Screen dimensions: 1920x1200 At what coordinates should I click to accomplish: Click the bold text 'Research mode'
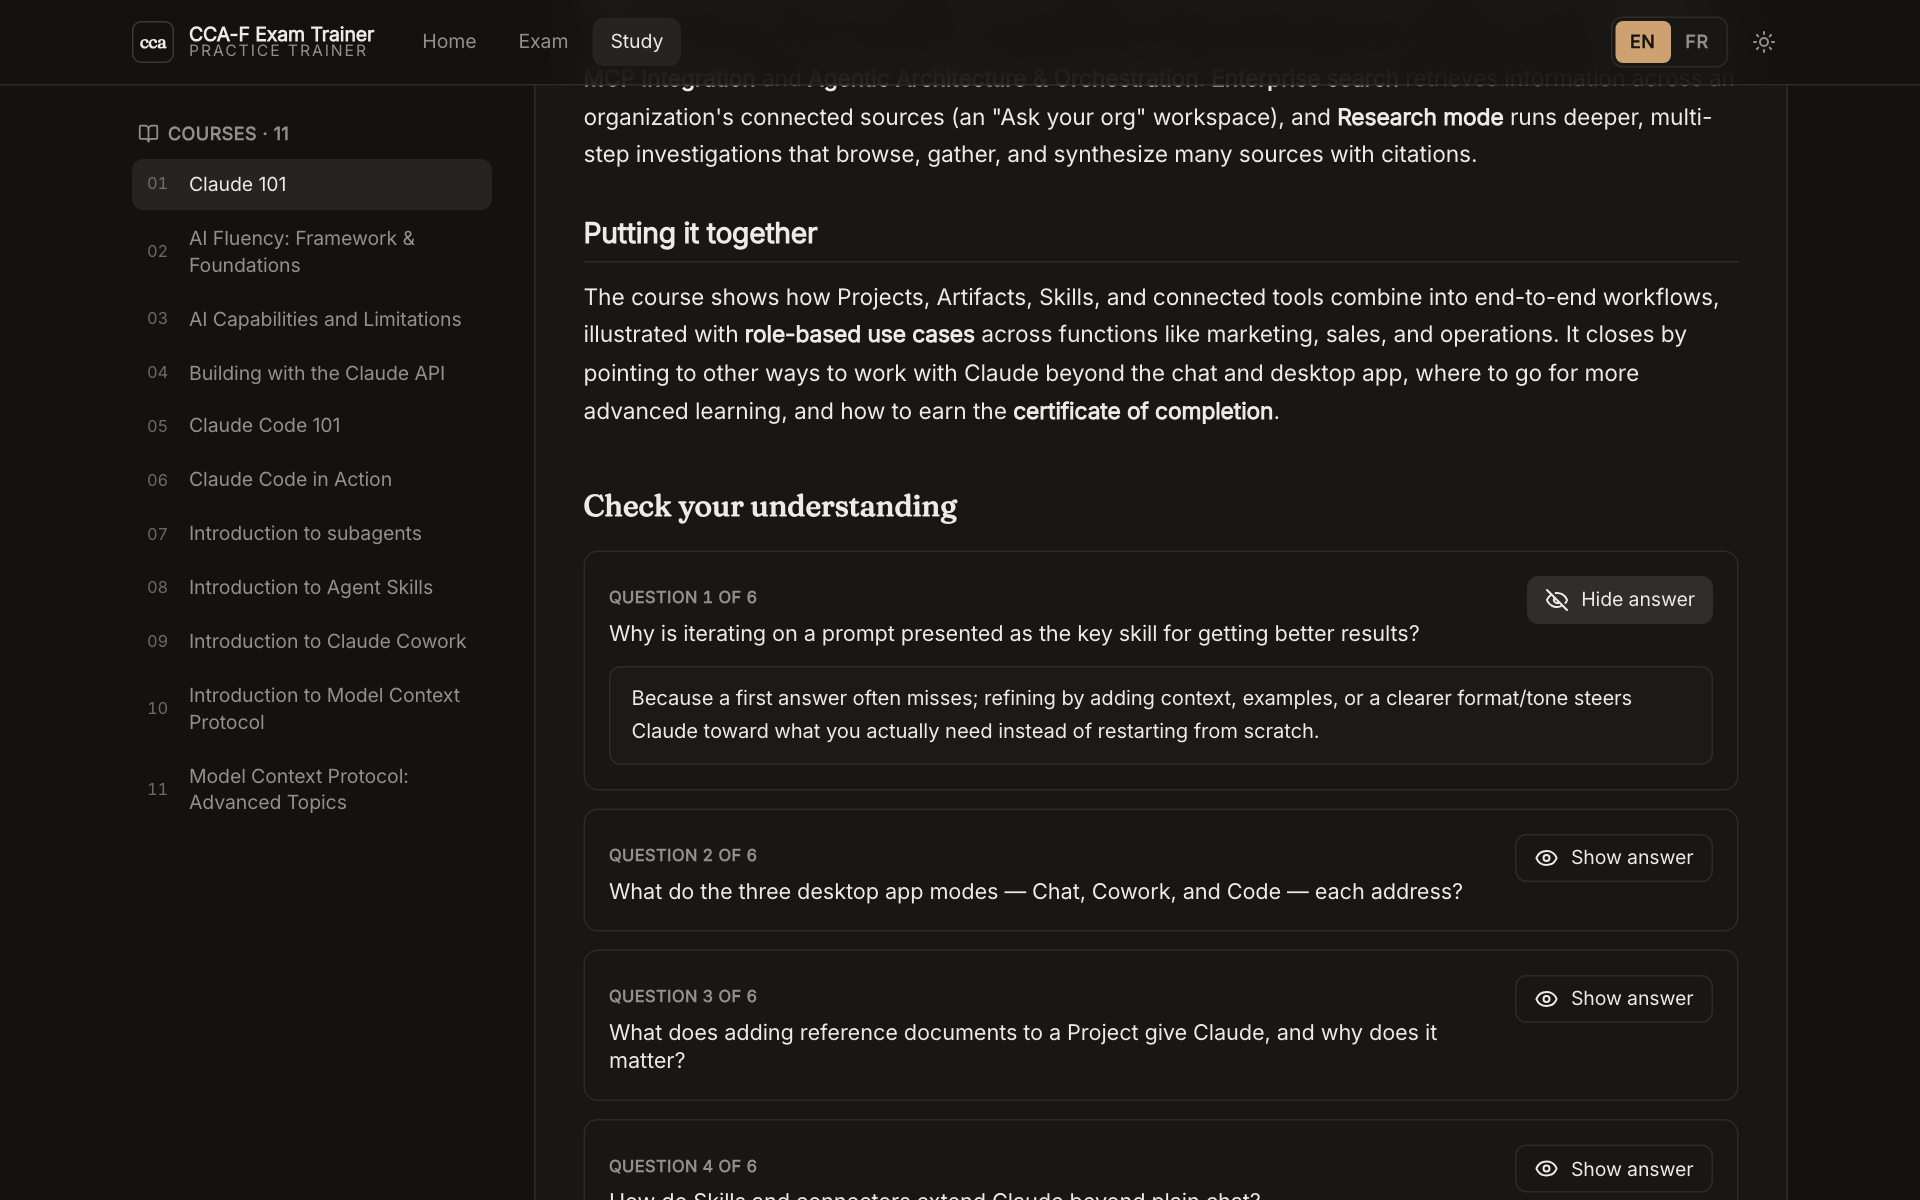(1420, 118)
